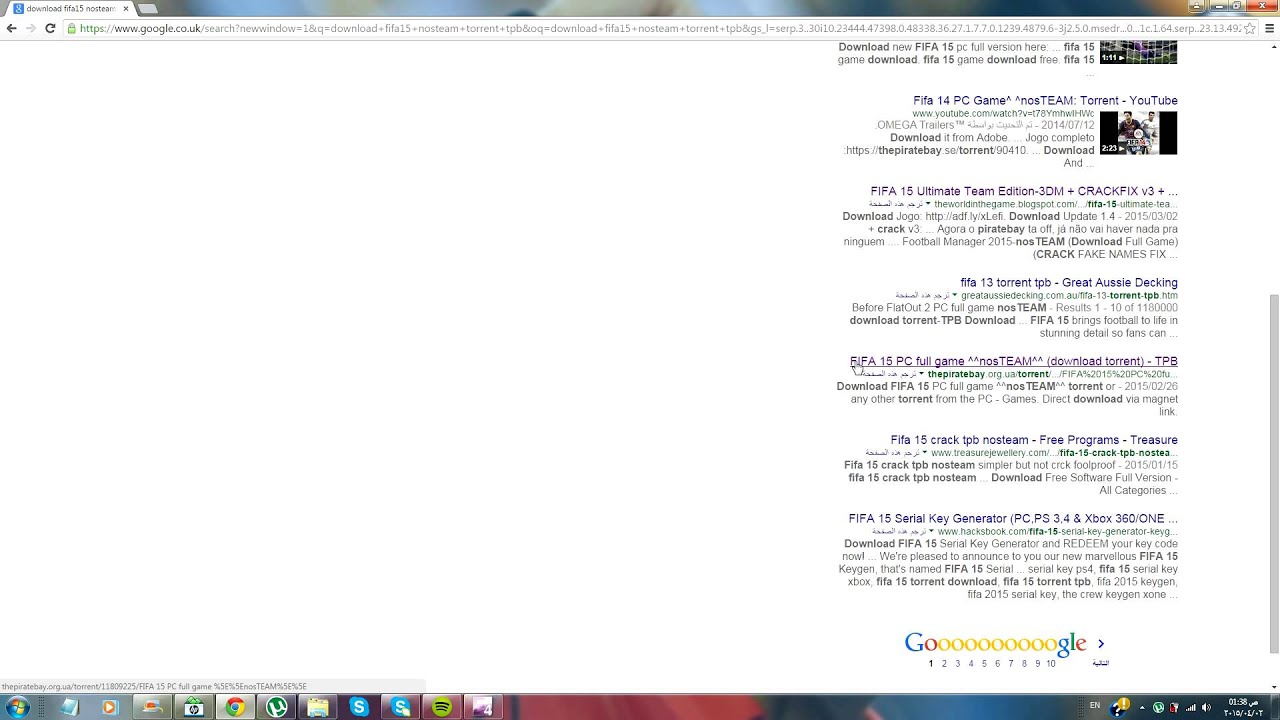The height and width of the screenshot is (720, 1280).
Task: Reload the current Google results page
Action: click(50, 28)
